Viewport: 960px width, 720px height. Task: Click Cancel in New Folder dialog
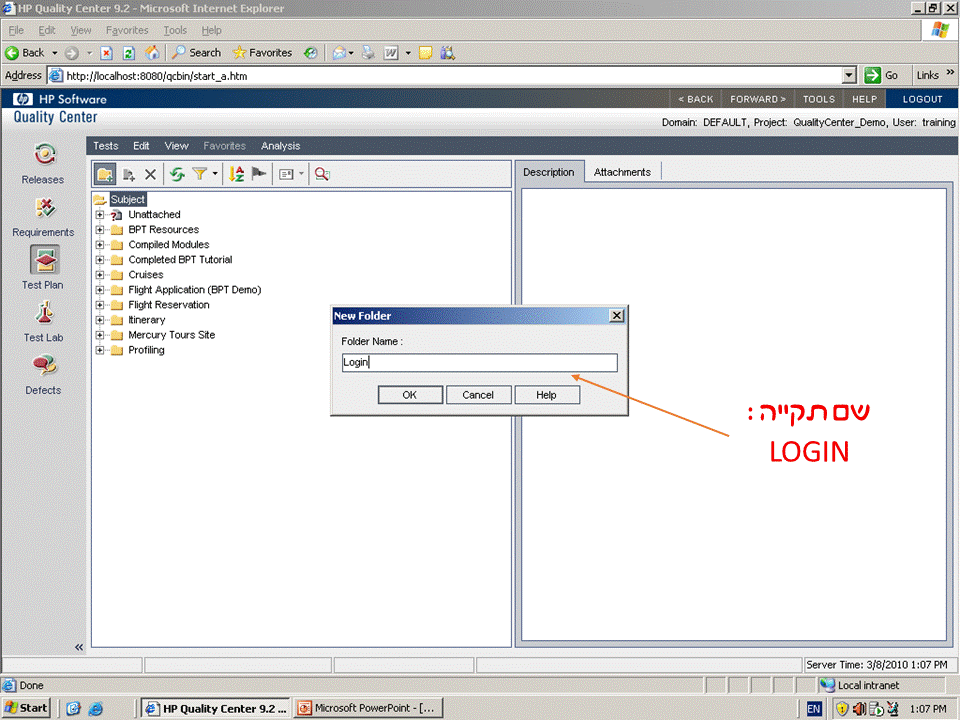[478, 395]
